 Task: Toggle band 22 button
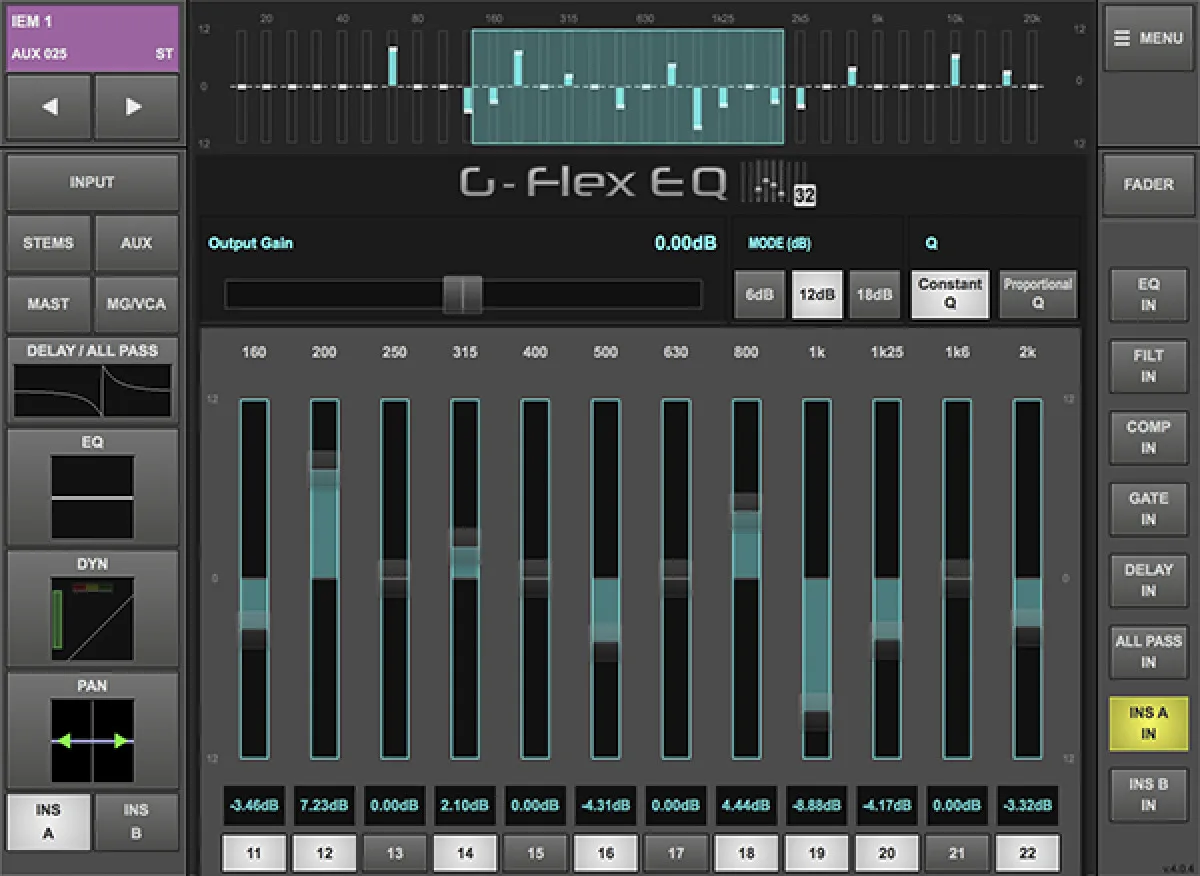point(1027,854)
